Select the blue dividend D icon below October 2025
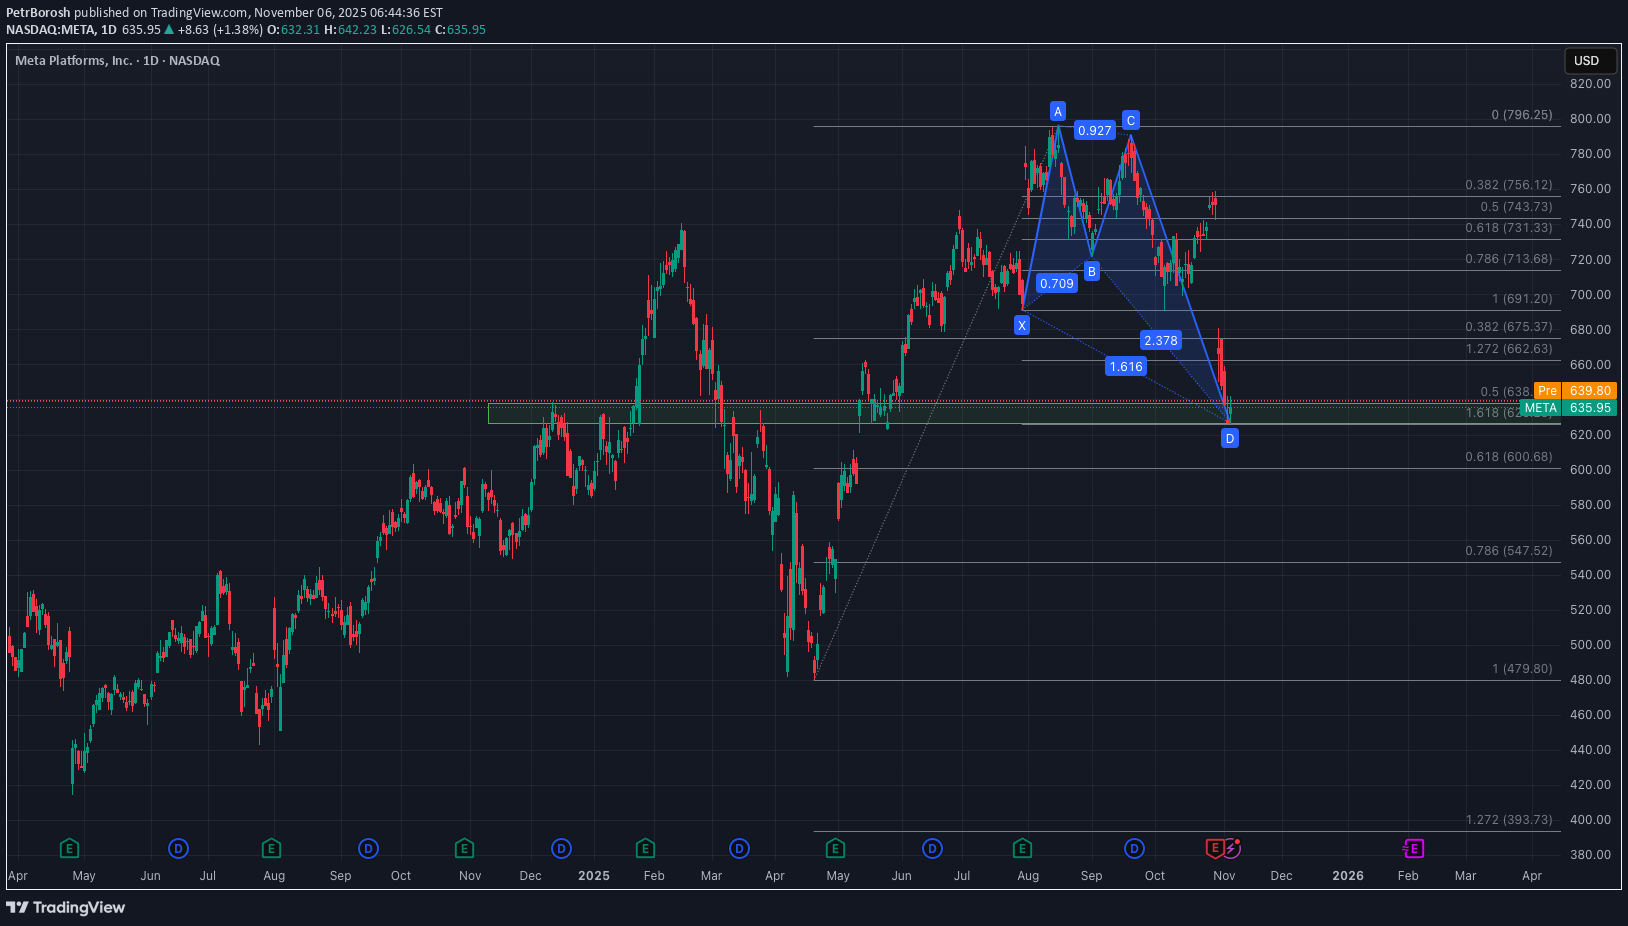This screenshot has height=926, width=1628. click(x=1133, y=848)
